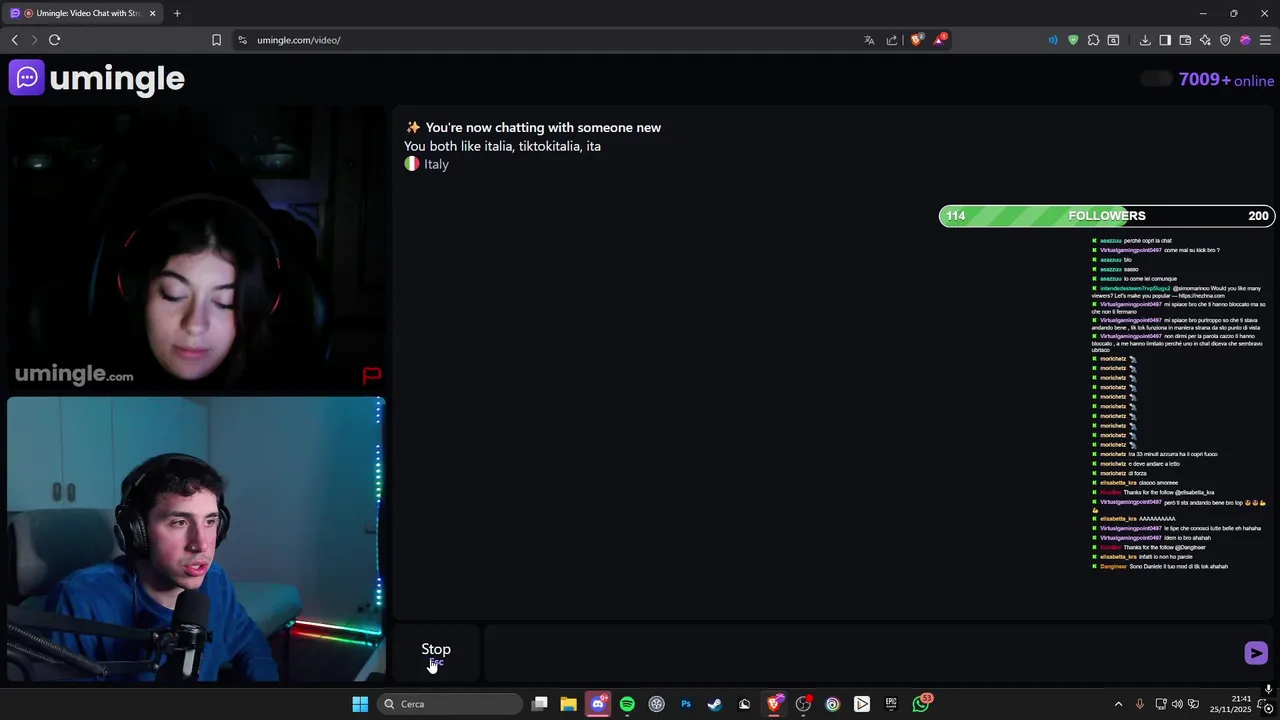Image resolution: width=1280 pixels, height=720 pixels.
Task: Open browser downloads
Action: [1145, 40]
